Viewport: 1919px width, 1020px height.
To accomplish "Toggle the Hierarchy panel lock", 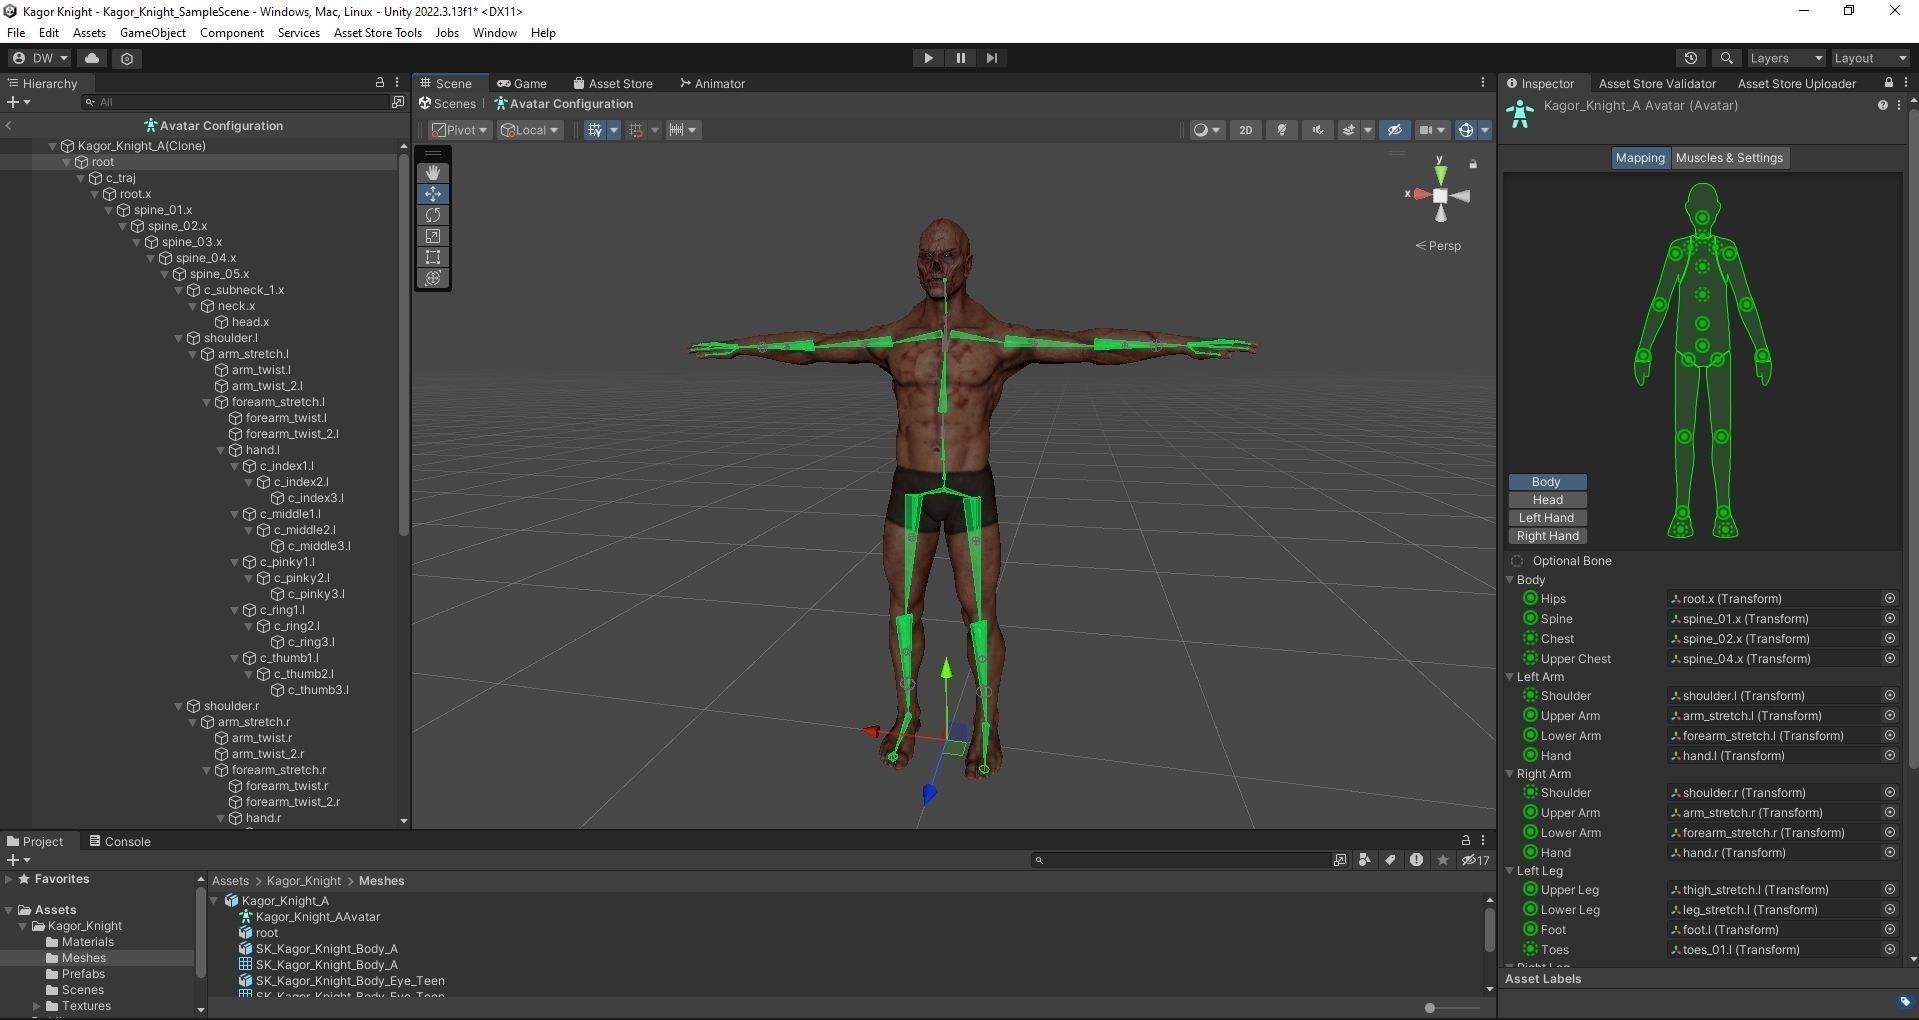I will 380,83.
